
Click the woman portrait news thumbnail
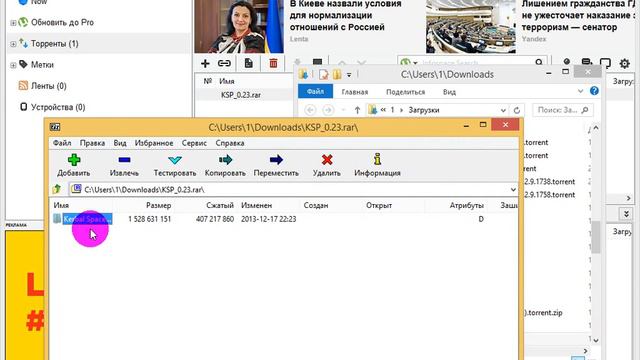point(239,27)
